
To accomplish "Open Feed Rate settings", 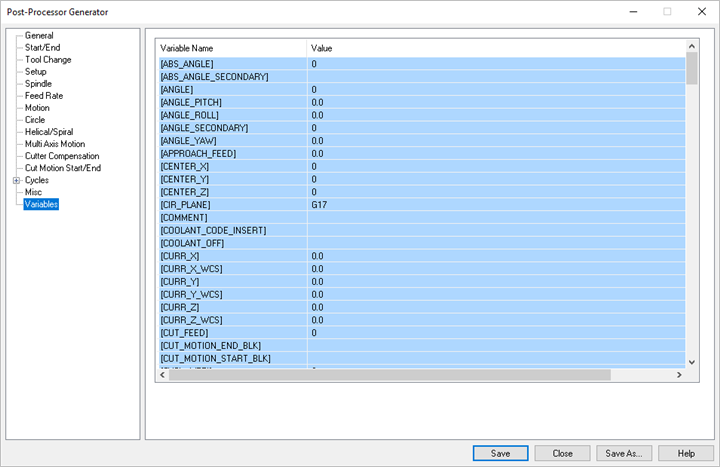I will coord(44,96).
